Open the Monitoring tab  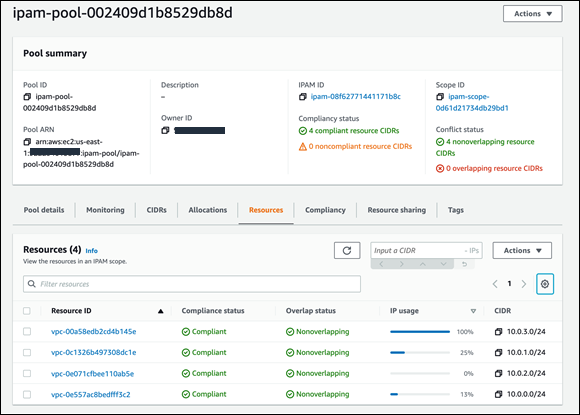[x=105, y=210]
